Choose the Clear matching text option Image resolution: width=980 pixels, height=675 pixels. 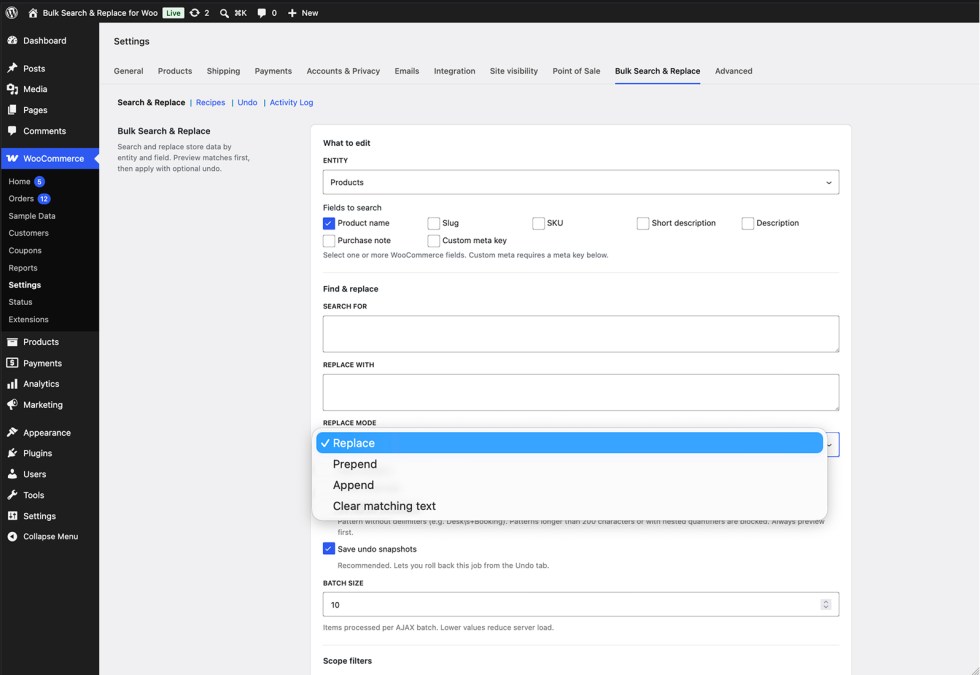point(569,506)
